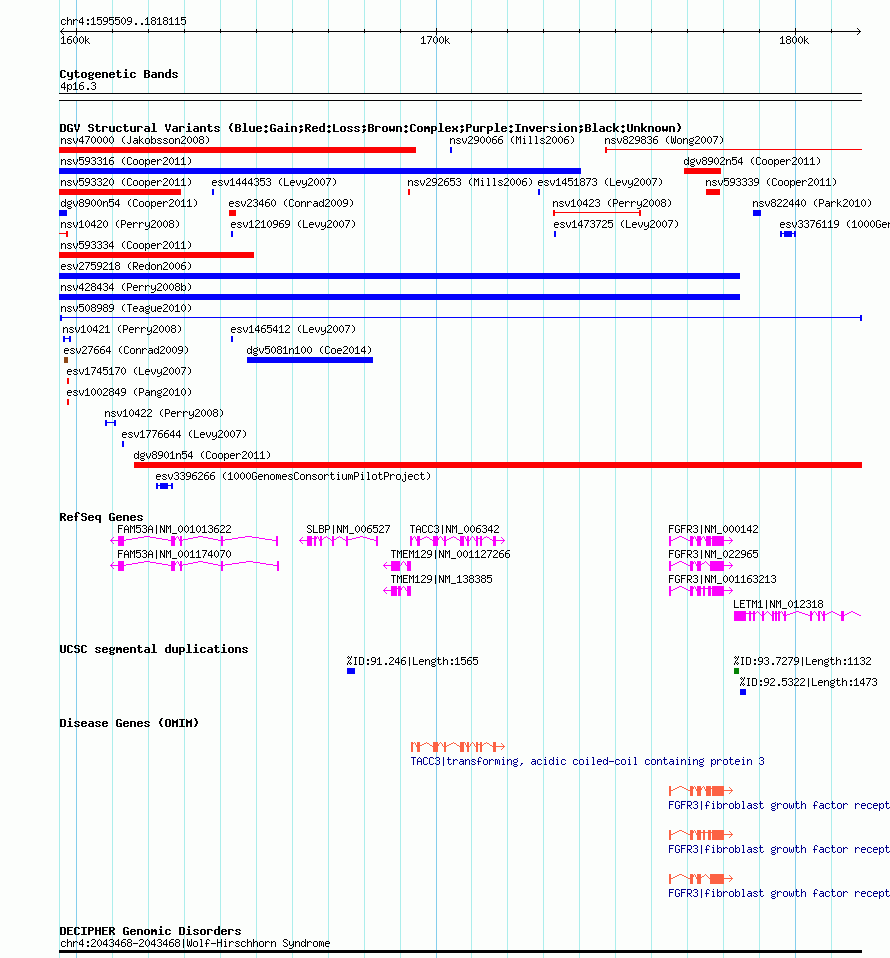Click the dgv8900n54 (Cooper2011) label
890x958 pixels.
click(129, 203)
